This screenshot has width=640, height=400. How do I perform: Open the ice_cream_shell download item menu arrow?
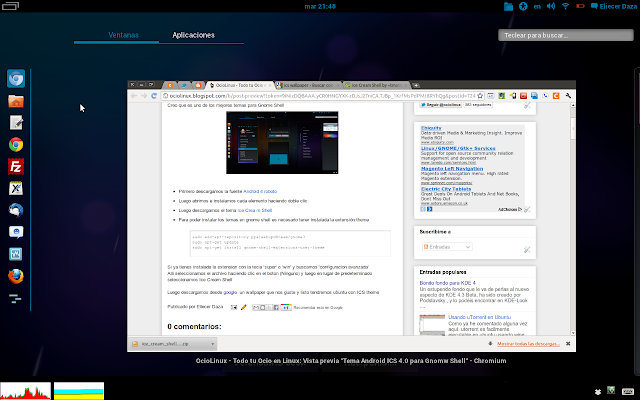[x=213, y=344]
